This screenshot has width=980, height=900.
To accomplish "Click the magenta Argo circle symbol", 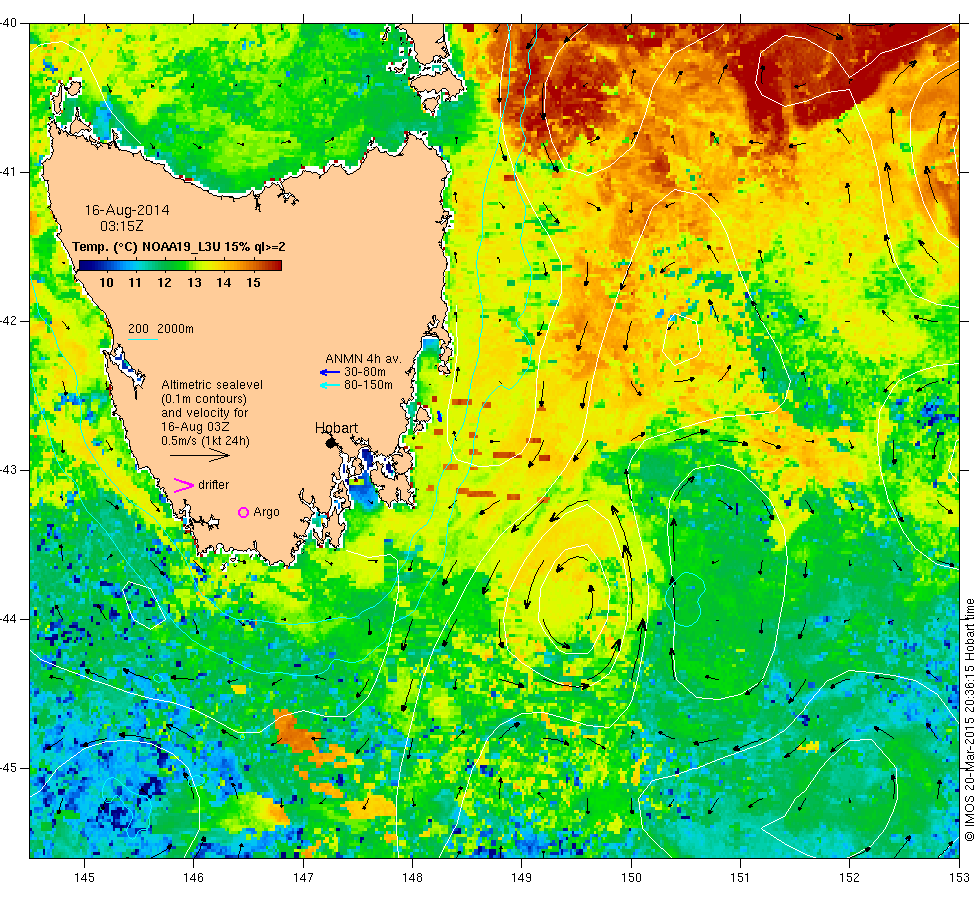I will pyautogui.click(x=244, y=512).
